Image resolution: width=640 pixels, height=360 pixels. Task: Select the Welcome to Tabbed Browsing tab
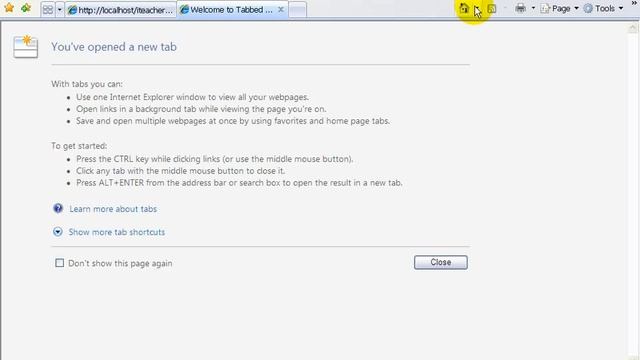pos(227,9)
